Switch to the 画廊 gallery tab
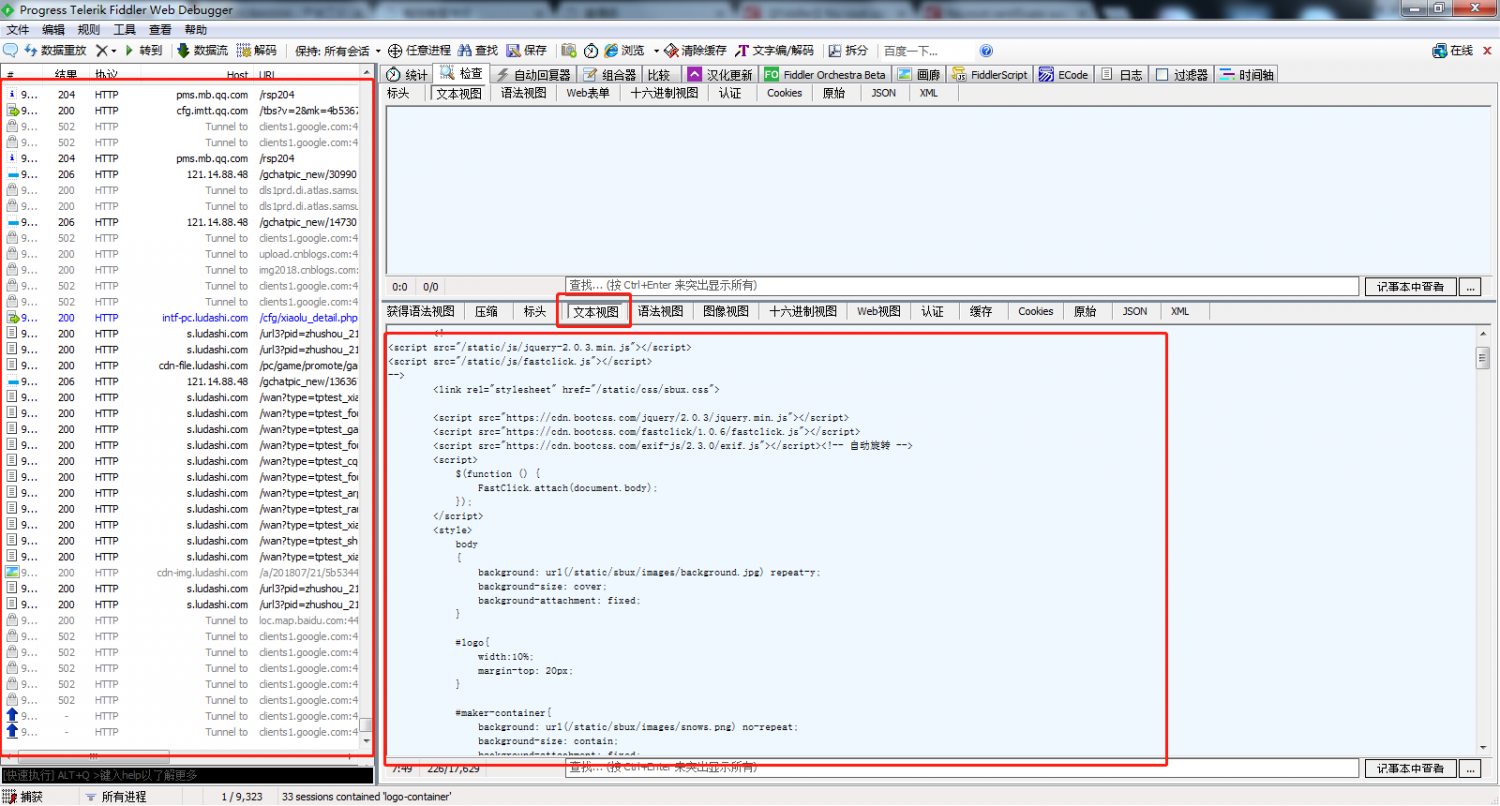Image resolution: width=1500 pixels, height=806 pixels. (918, 75)
